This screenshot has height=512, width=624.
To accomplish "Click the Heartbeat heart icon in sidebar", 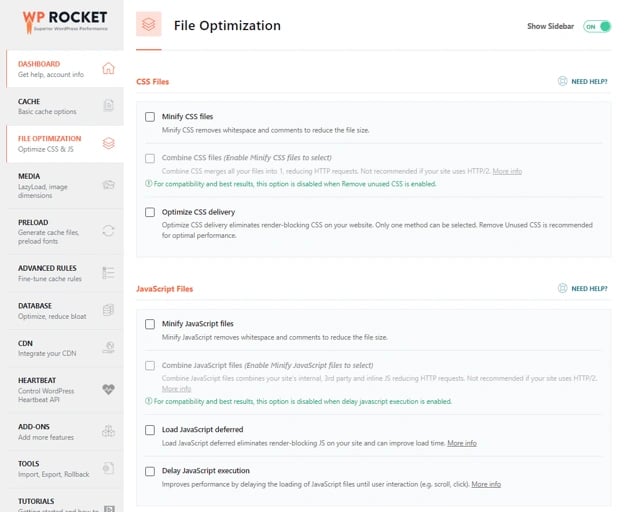I will click(108, 390).
